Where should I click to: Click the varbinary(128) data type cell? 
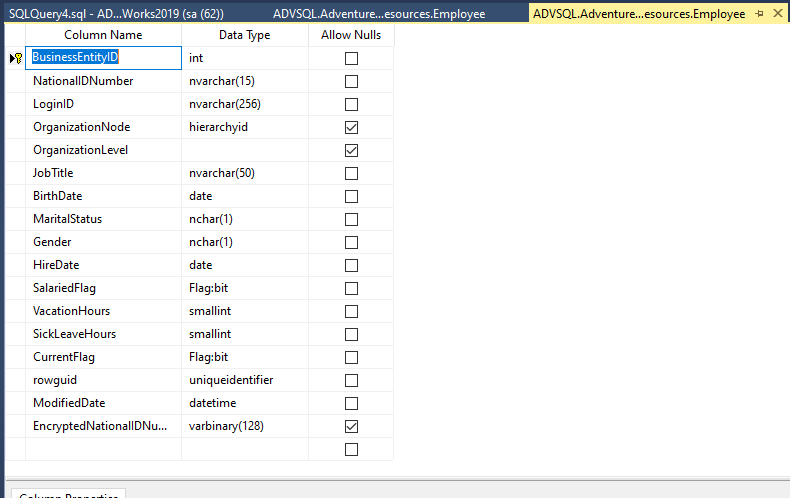(x=245, y=426)
